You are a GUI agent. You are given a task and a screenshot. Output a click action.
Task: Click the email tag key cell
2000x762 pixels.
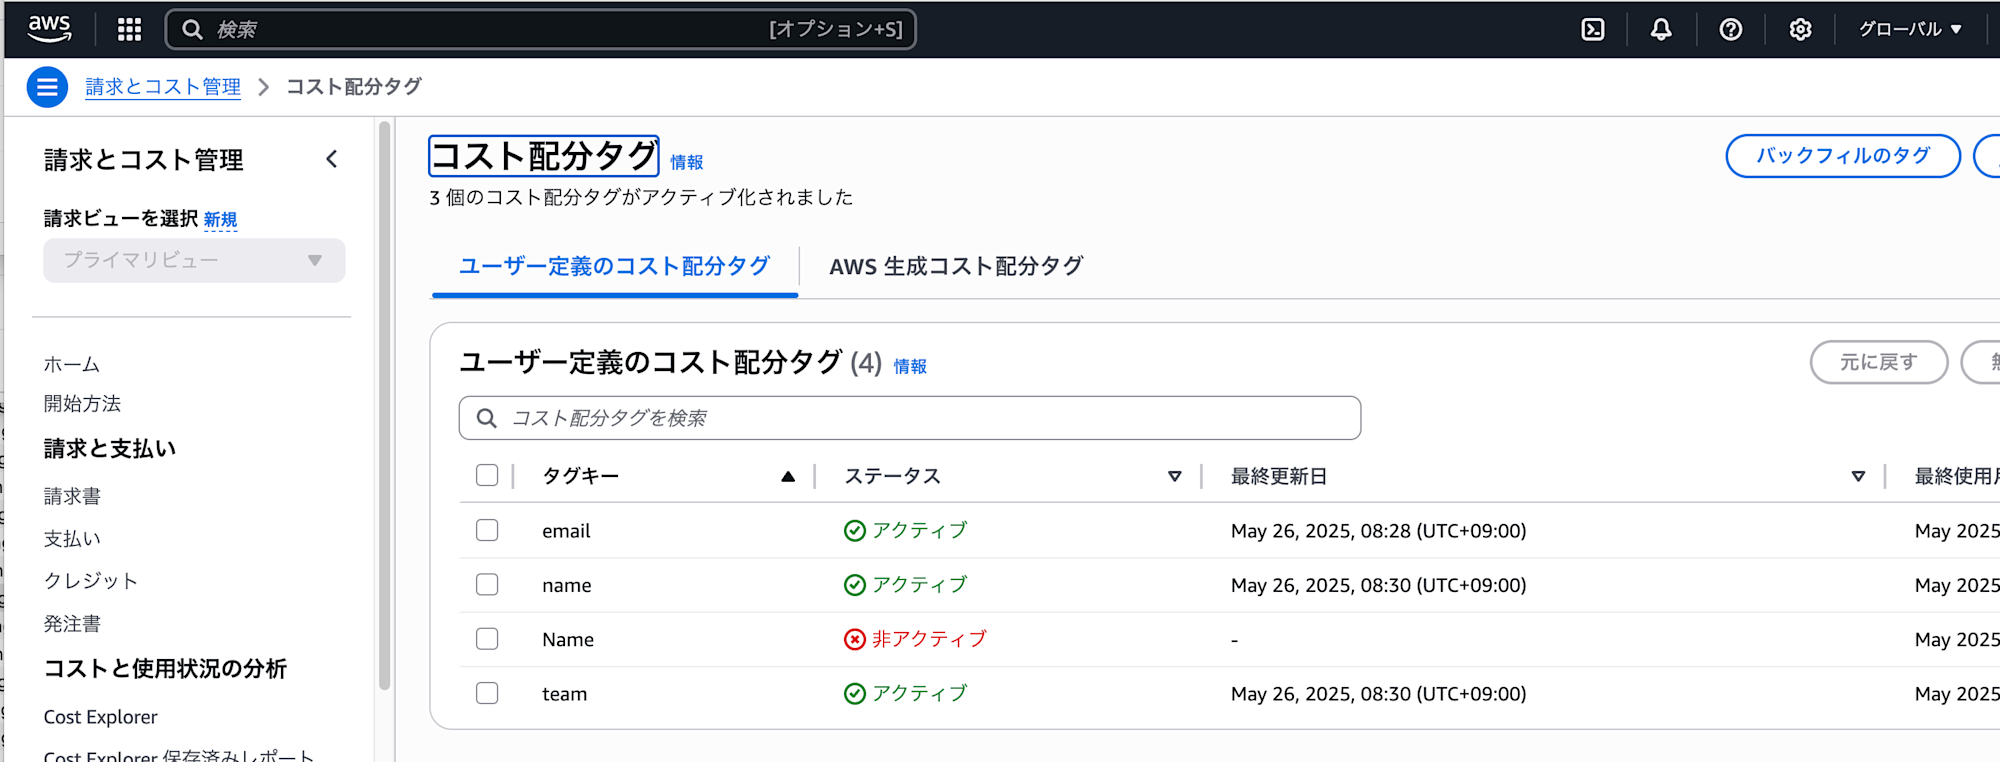point(566,531)
